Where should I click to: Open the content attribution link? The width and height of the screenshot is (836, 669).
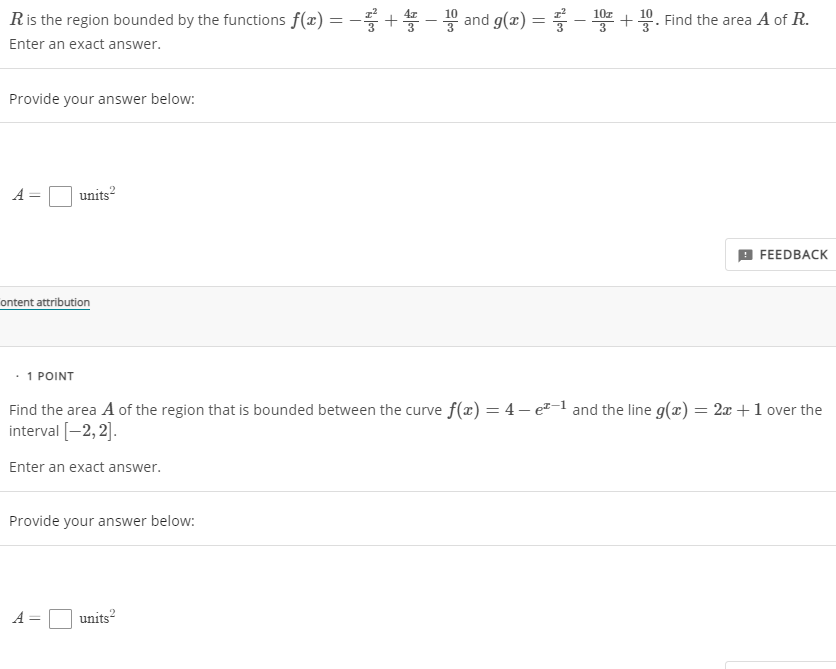point(45,302)
